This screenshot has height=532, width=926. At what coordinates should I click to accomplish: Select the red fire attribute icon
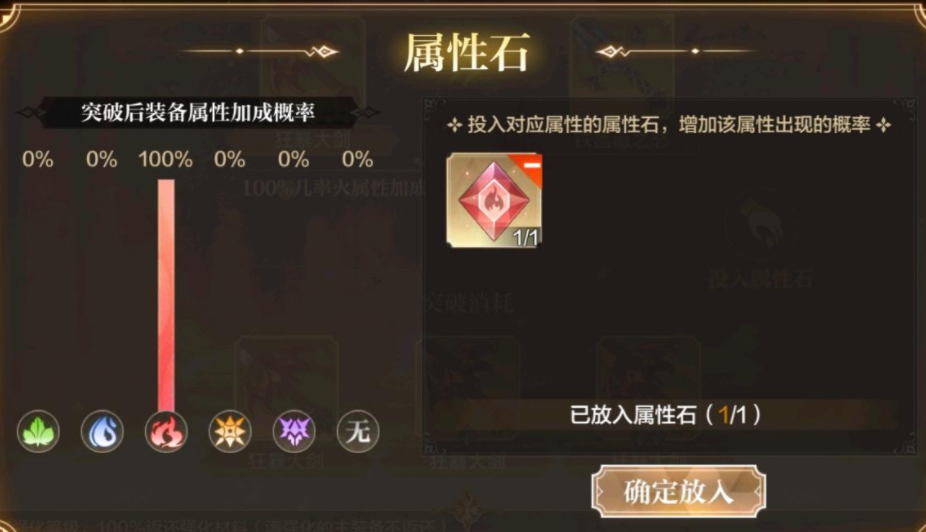[166, 432]
